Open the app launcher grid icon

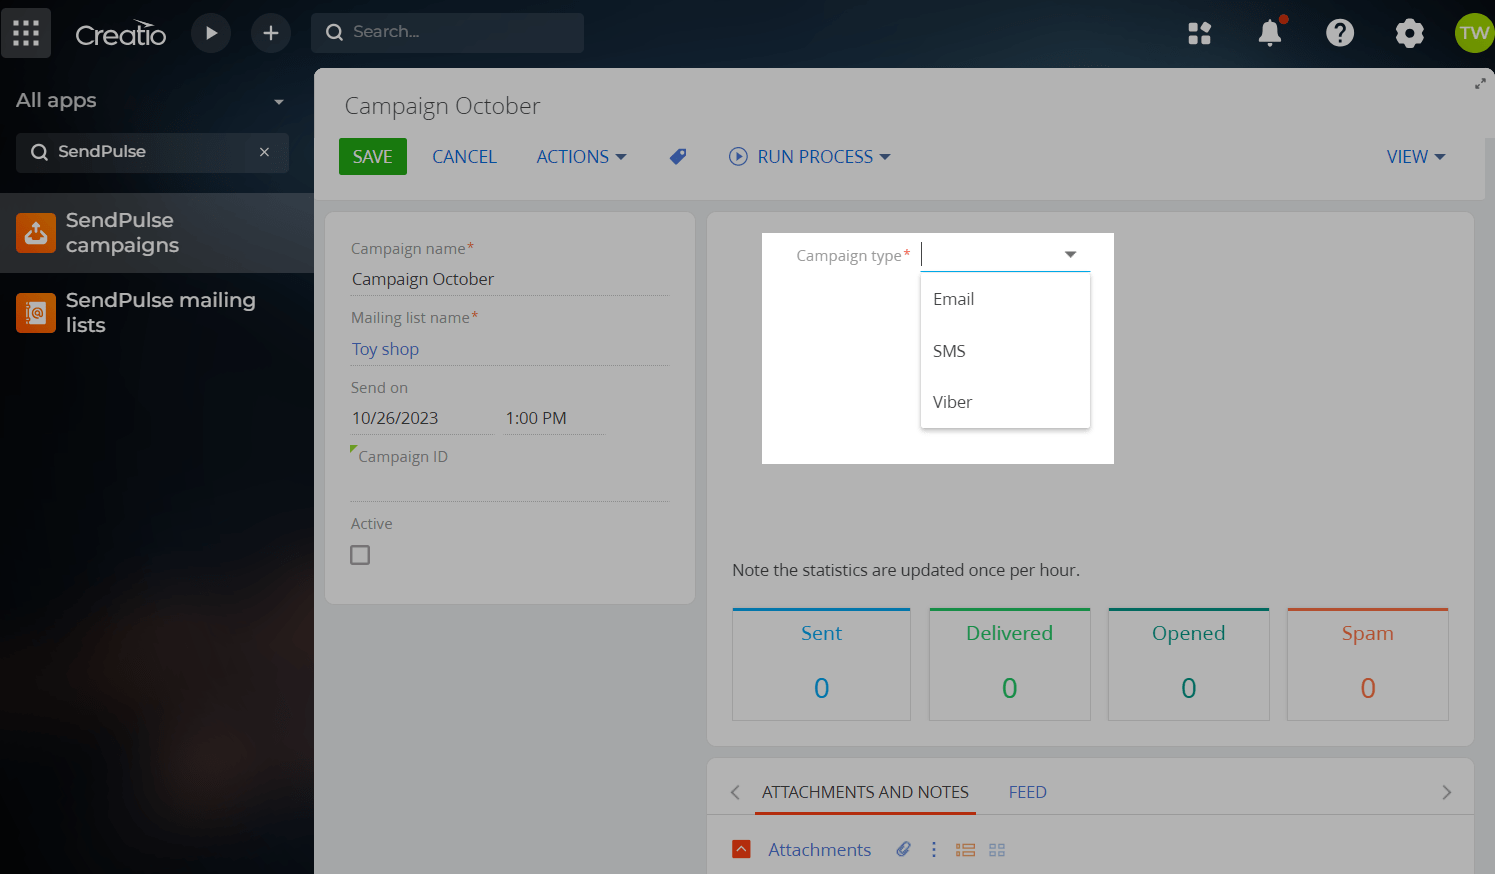click(x=26, y=33)
